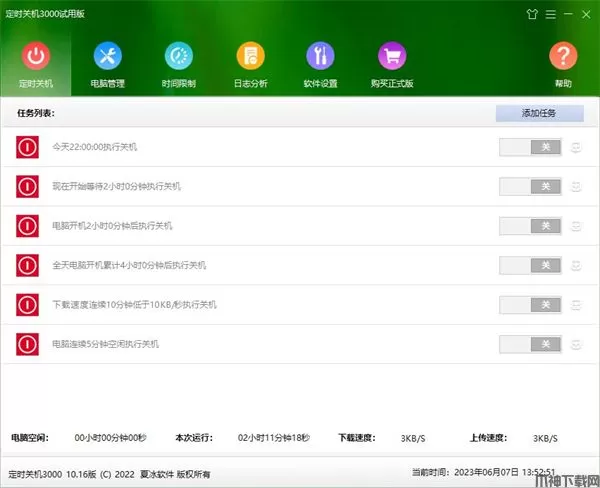Toggle the switch for 今天22:00:00执行关机
600x488 pixels.
pyautogui.click(x=530, y=147)
